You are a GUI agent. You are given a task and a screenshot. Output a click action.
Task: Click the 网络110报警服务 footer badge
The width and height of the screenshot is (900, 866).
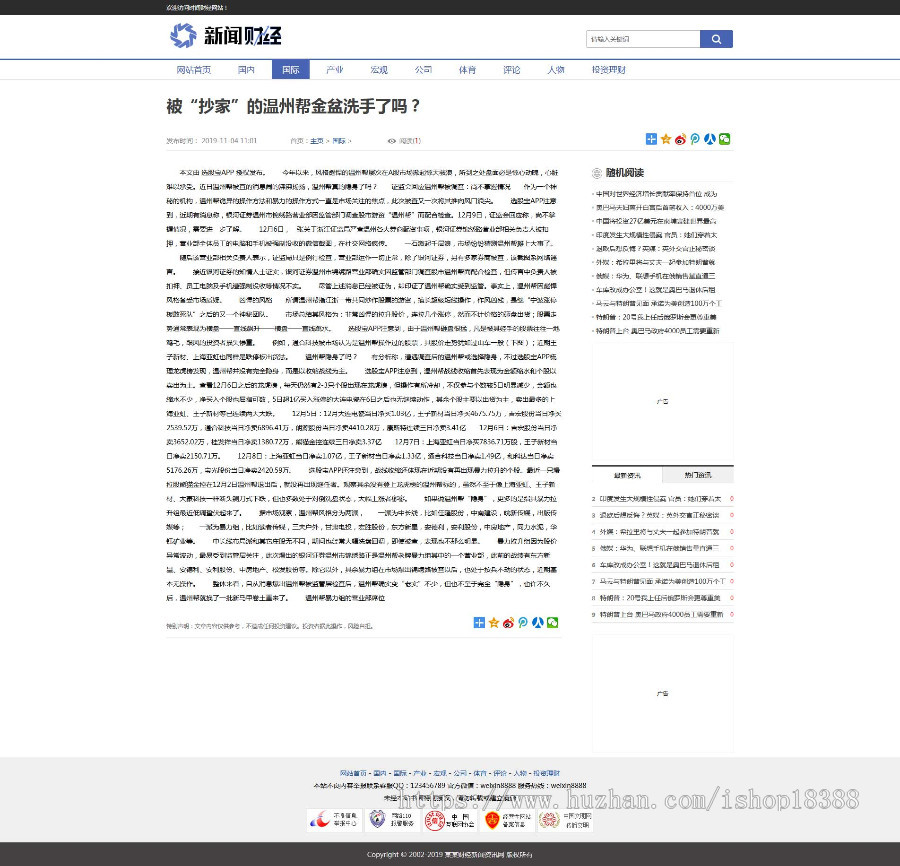392,820
